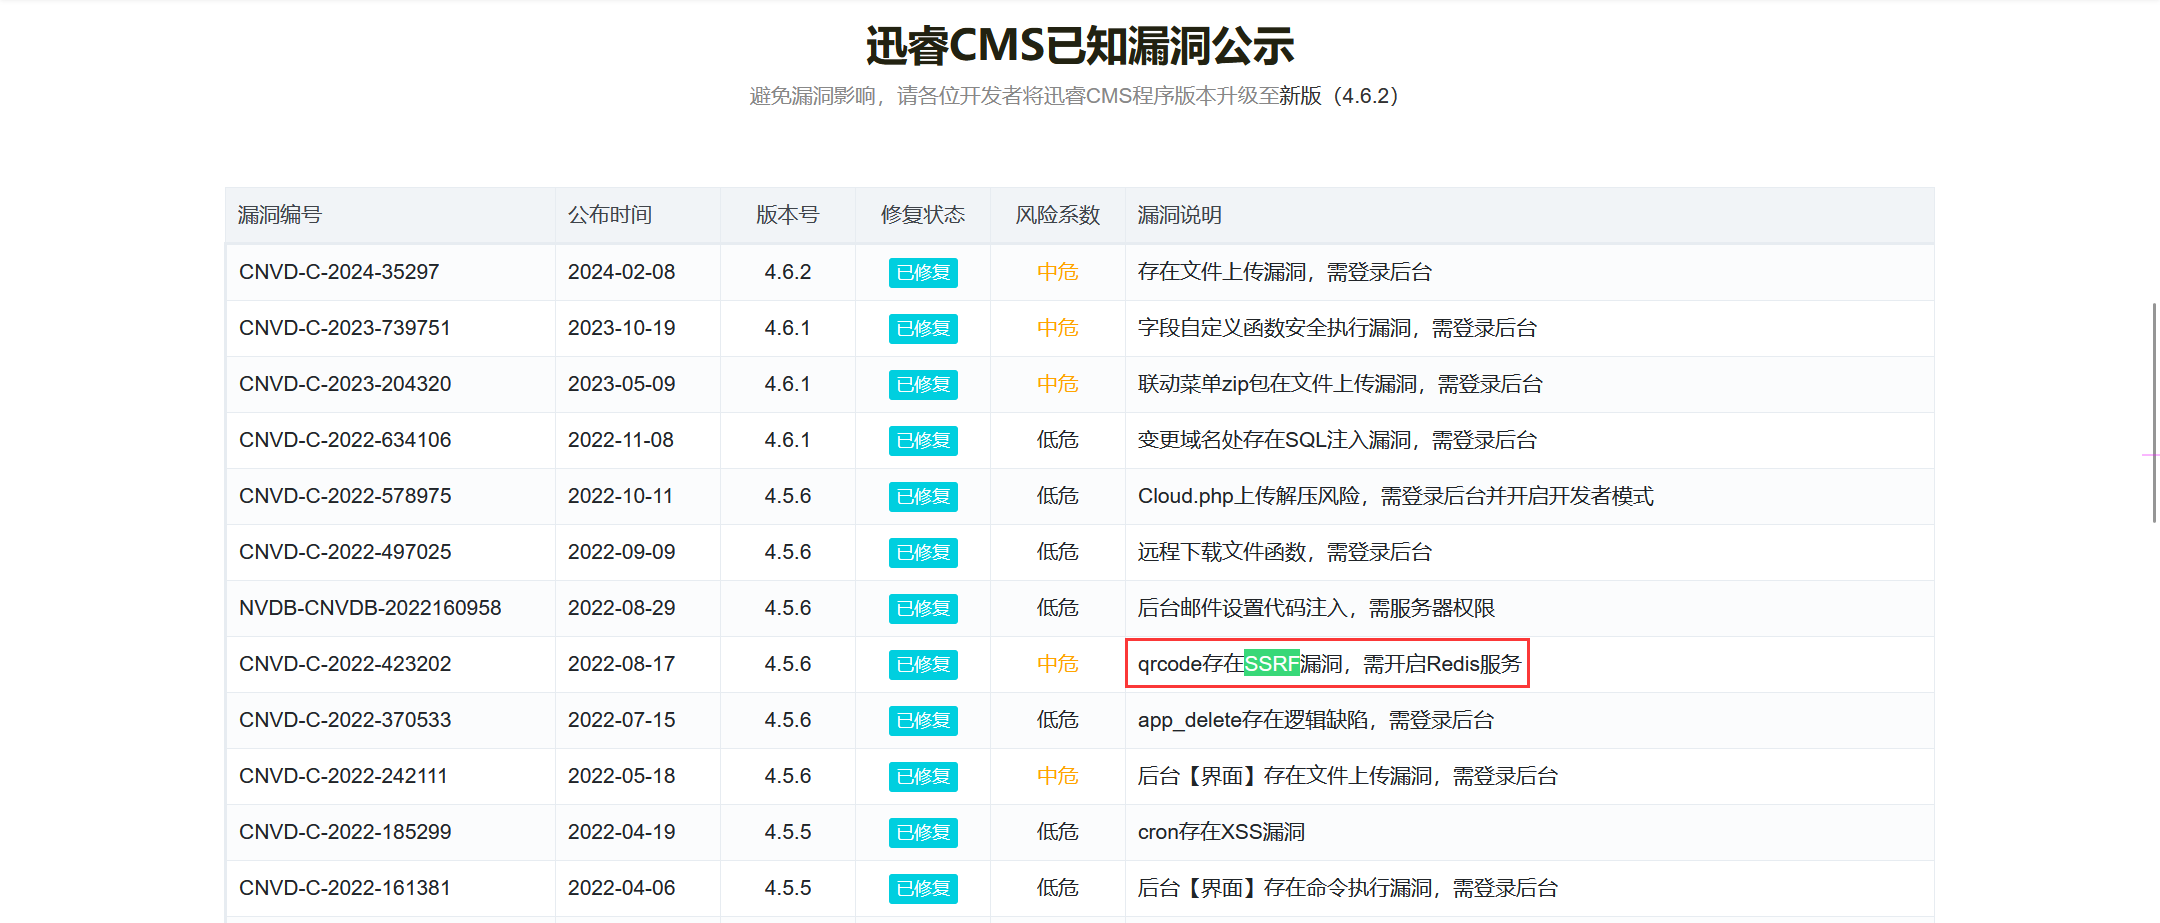2160x923 pixels.
Task: Click the 已修复 badge for CNVD-C-2022-423202
Action: point(923,664)
